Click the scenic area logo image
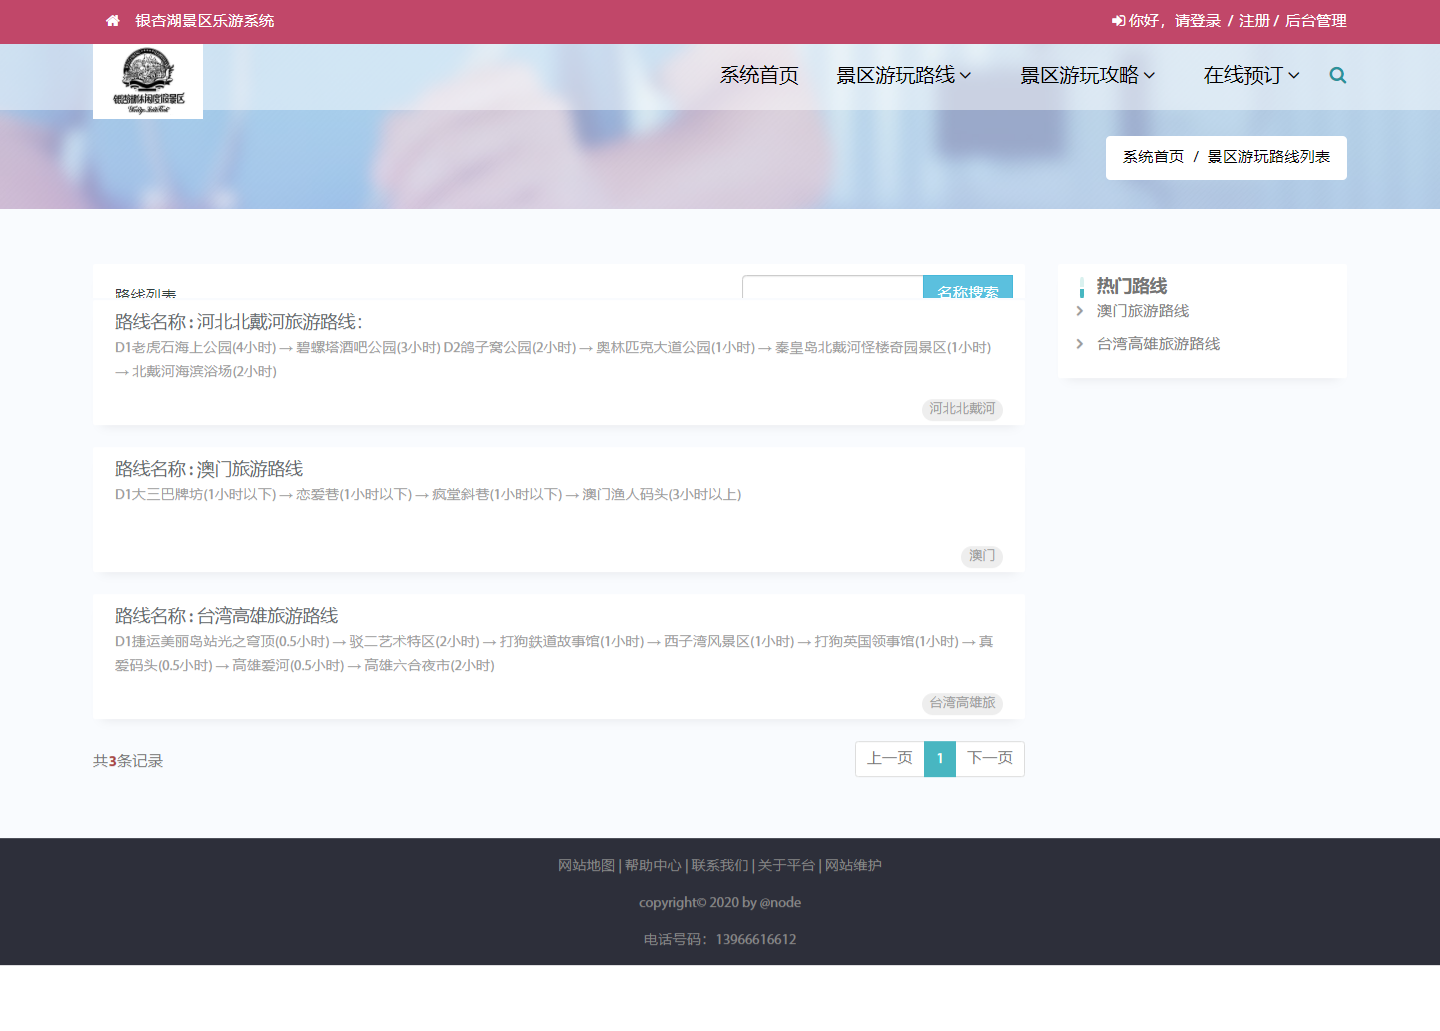The width and height of the screenshot is (1440, 1031). click(x=148, y=82)
